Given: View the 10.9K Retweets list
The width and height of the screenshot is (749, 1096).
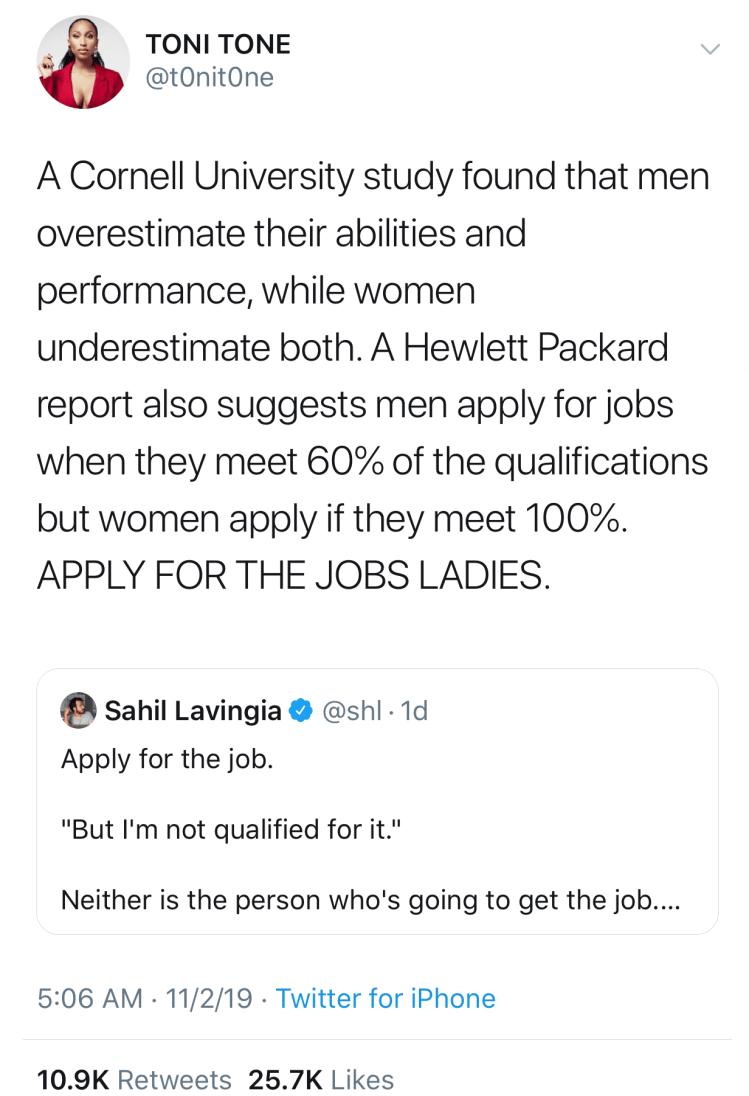Looking at the screenshot, I should pos(134,1080).
